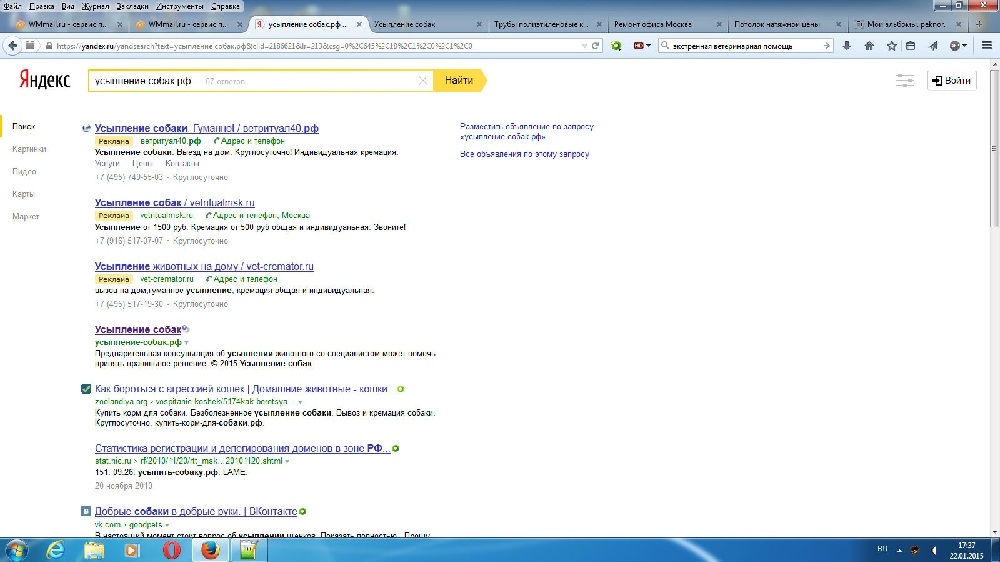Viewport: 1000px width, 562px height.
Task: Click the Home icon in Firefox toolbar
Action: [869, 46]
